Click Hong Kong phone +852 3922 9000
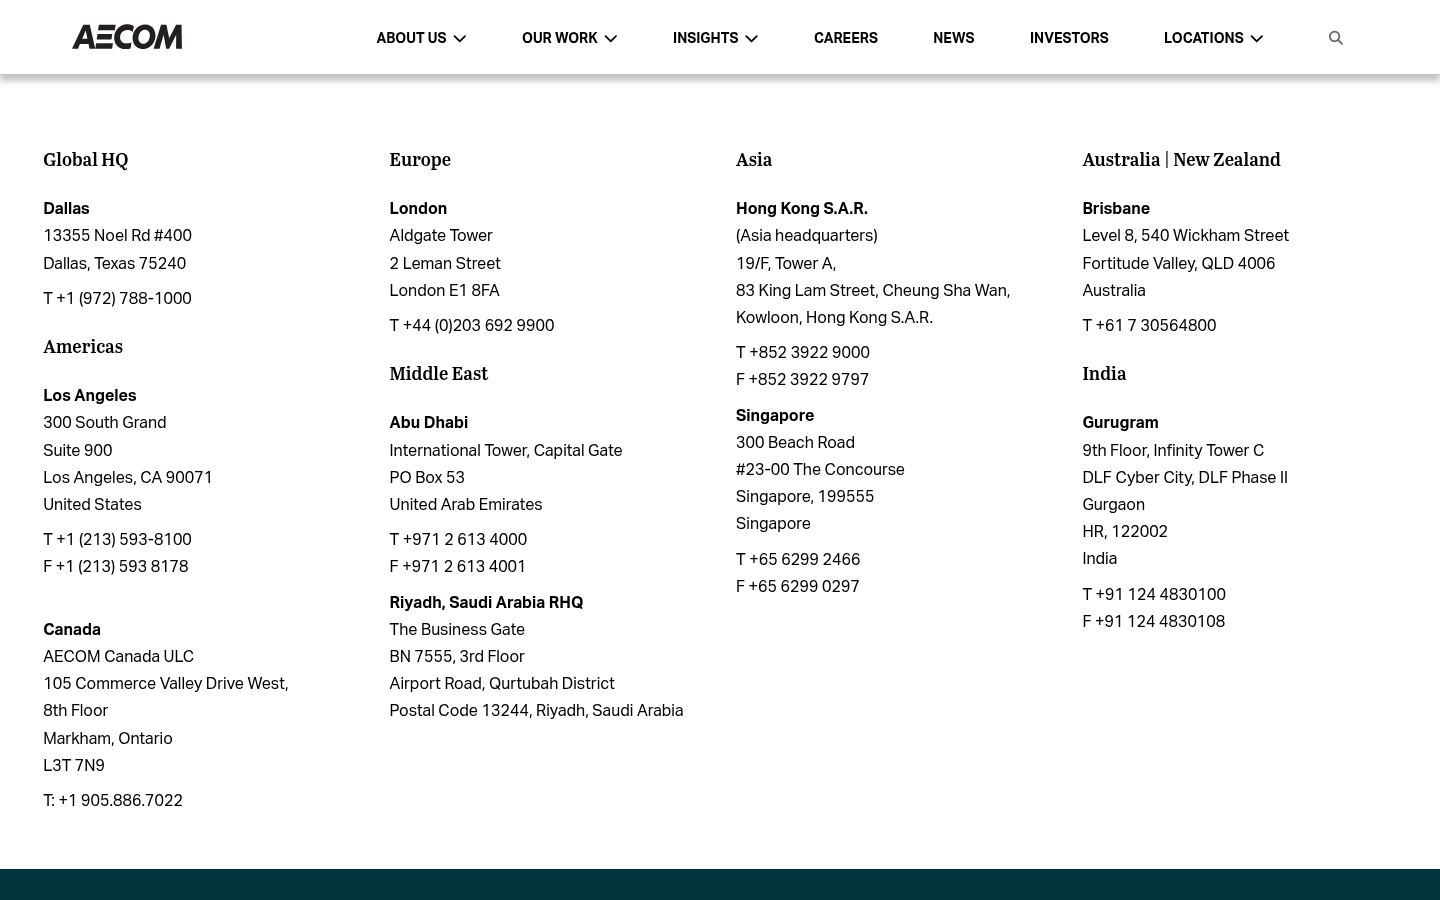 809,352
